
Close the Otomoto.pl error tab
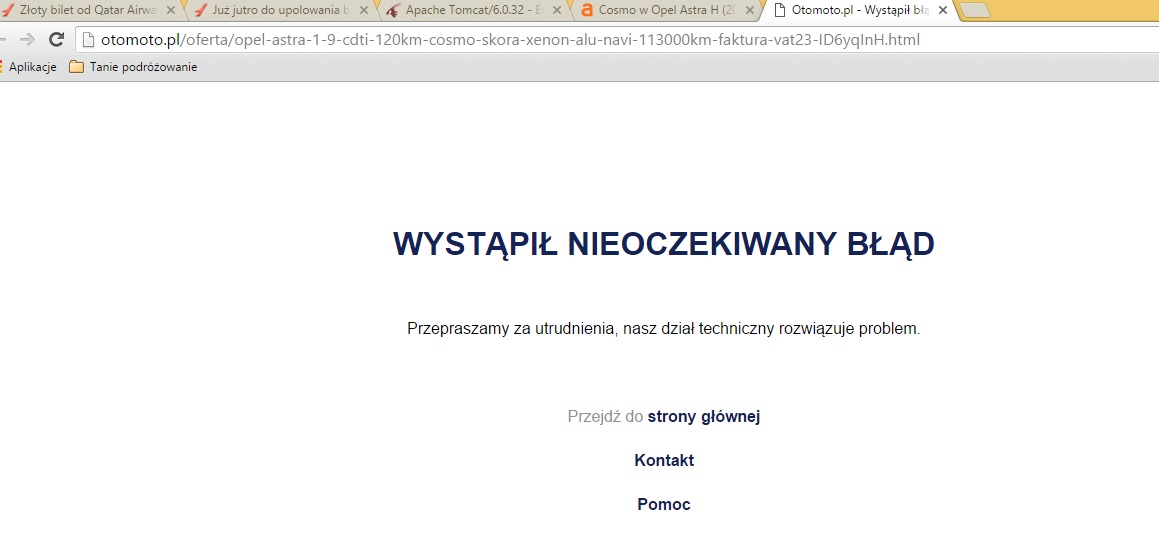coord(942,10)
